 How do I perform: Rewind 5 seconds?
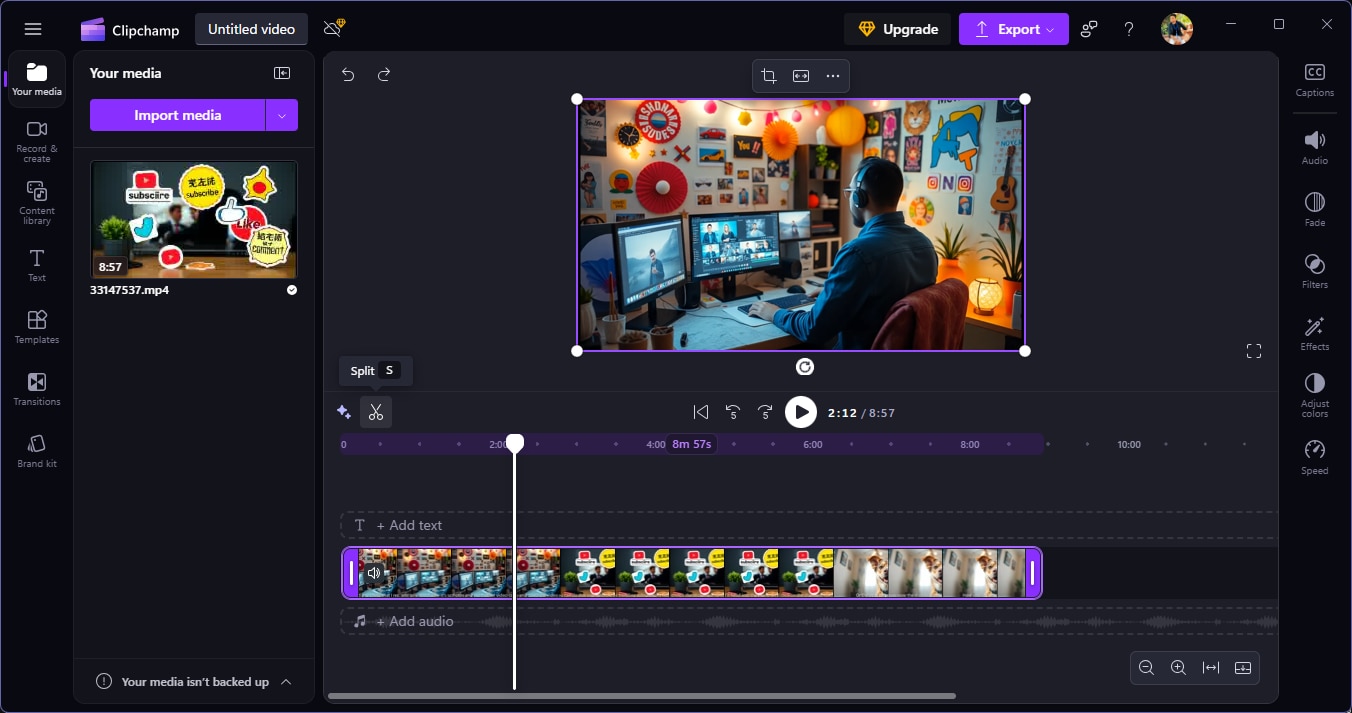tap(733, 412)
